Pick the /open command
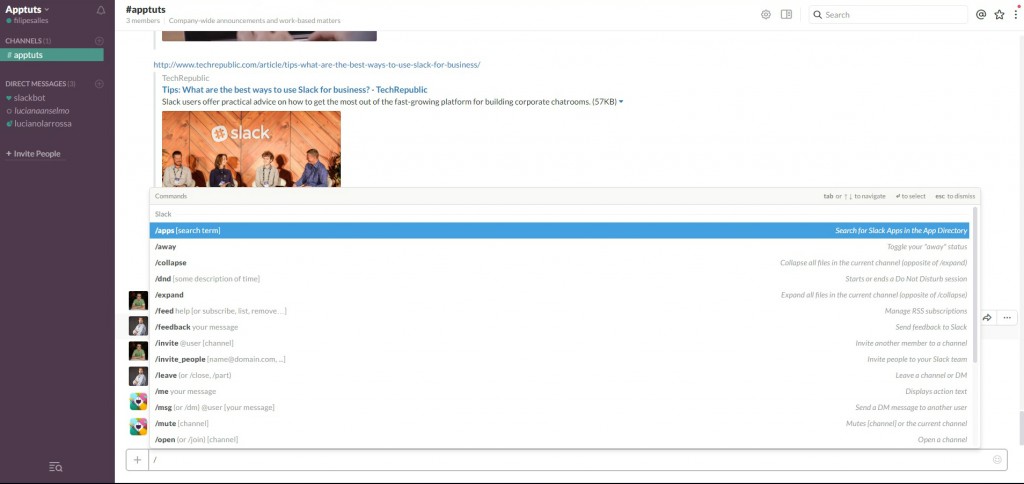The height and width of the screenshot is (484, 1024). tap(559, 440)
